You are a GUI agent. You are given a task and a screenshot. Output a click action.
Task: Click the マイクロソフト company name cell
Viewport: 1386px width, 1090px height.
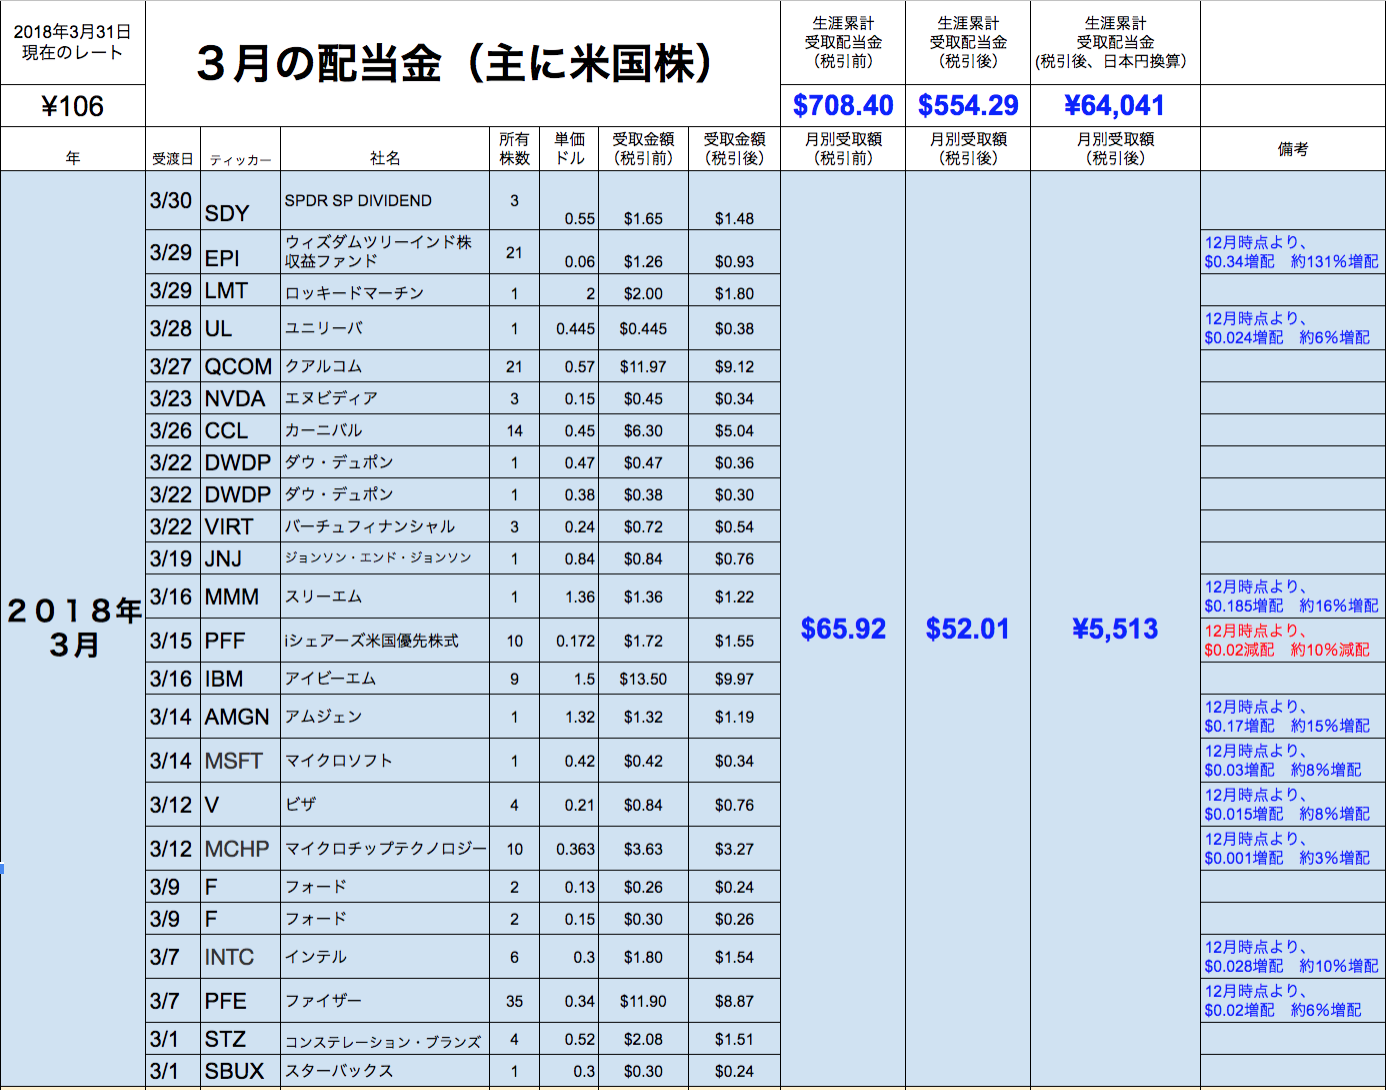(385, 761)
